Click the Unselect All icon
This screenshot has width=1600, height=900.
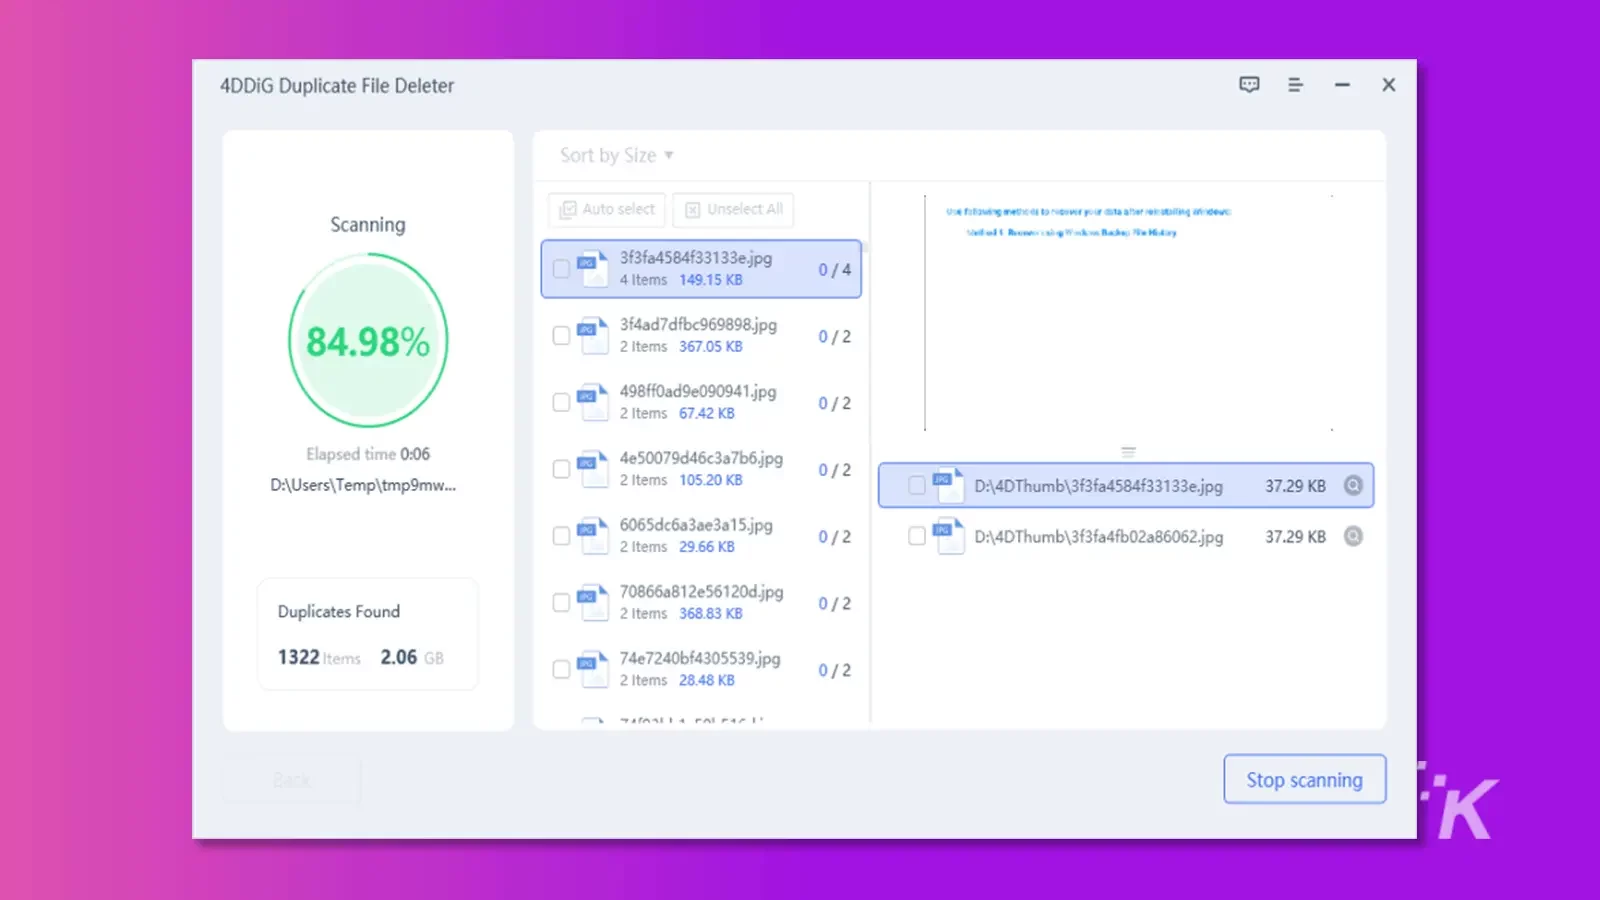692,209
